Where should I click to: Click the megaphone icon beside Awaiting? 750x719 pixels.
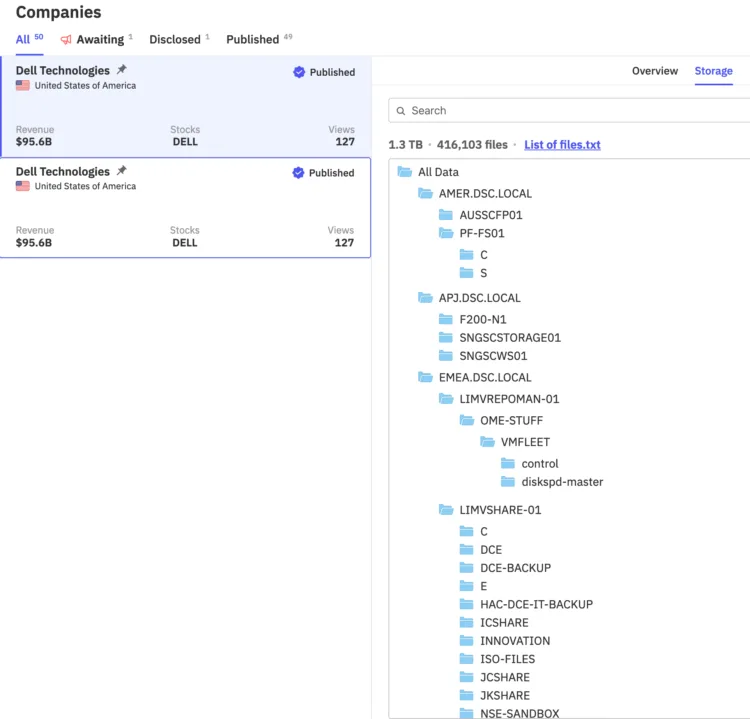pyautogui.click(x=66, y=39)
